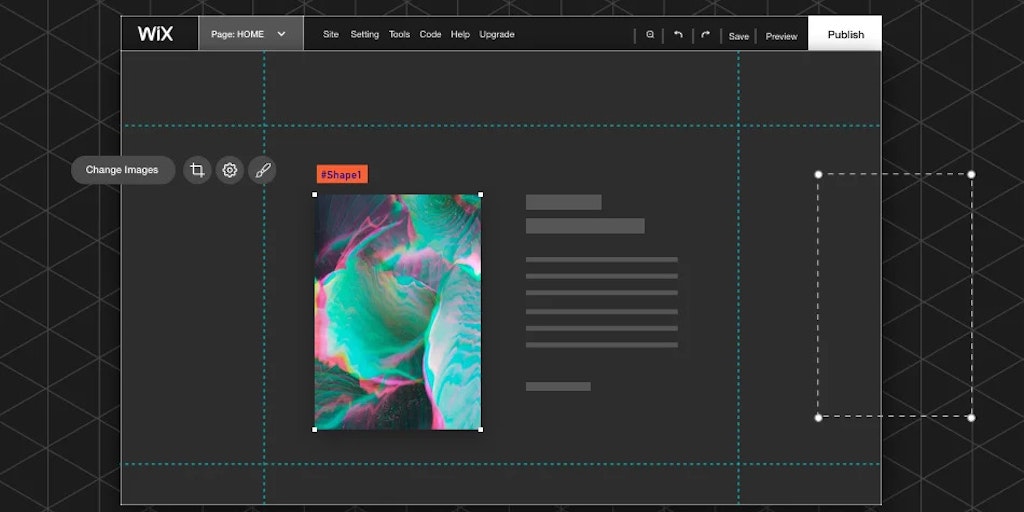Save the site
This screenshot has width=1024, height=512.
[x=739, y=37]
